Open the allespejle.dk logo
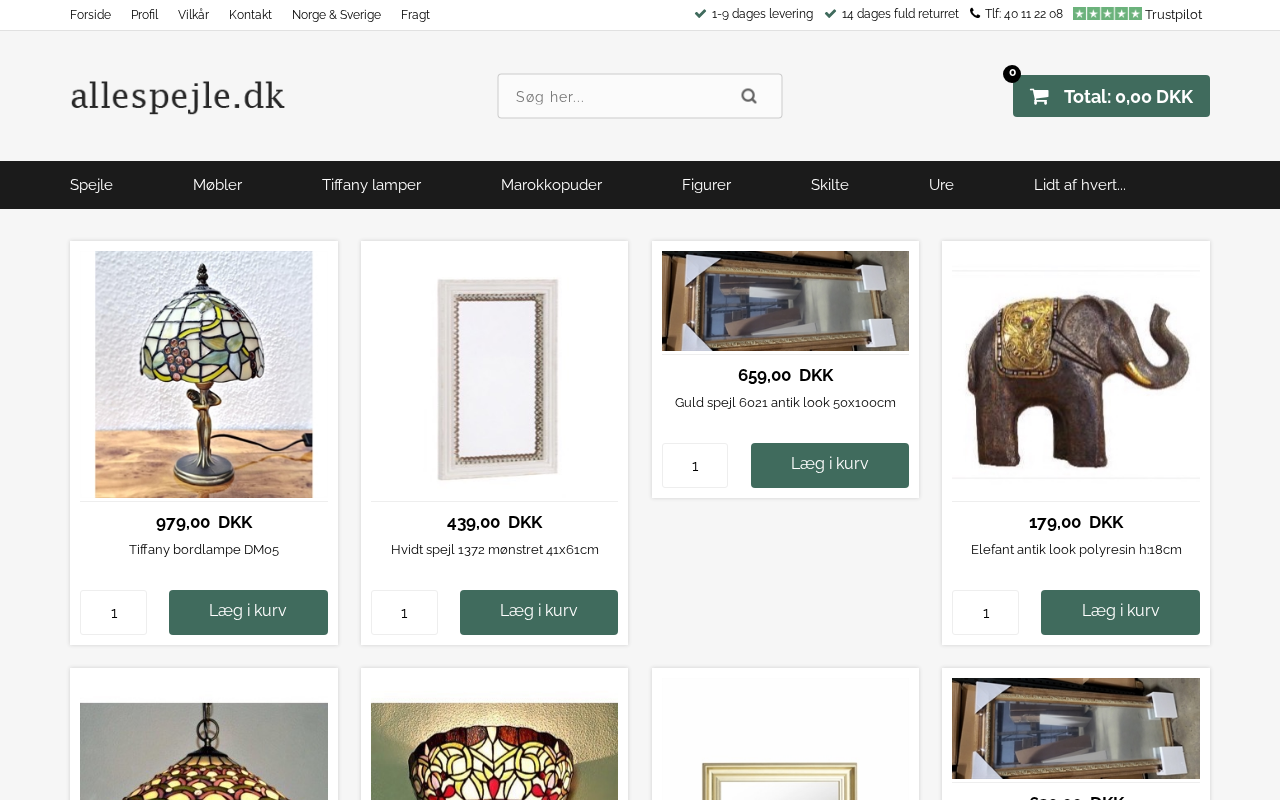This screenshot has height=800, width=1280. [x=177, y=96]
